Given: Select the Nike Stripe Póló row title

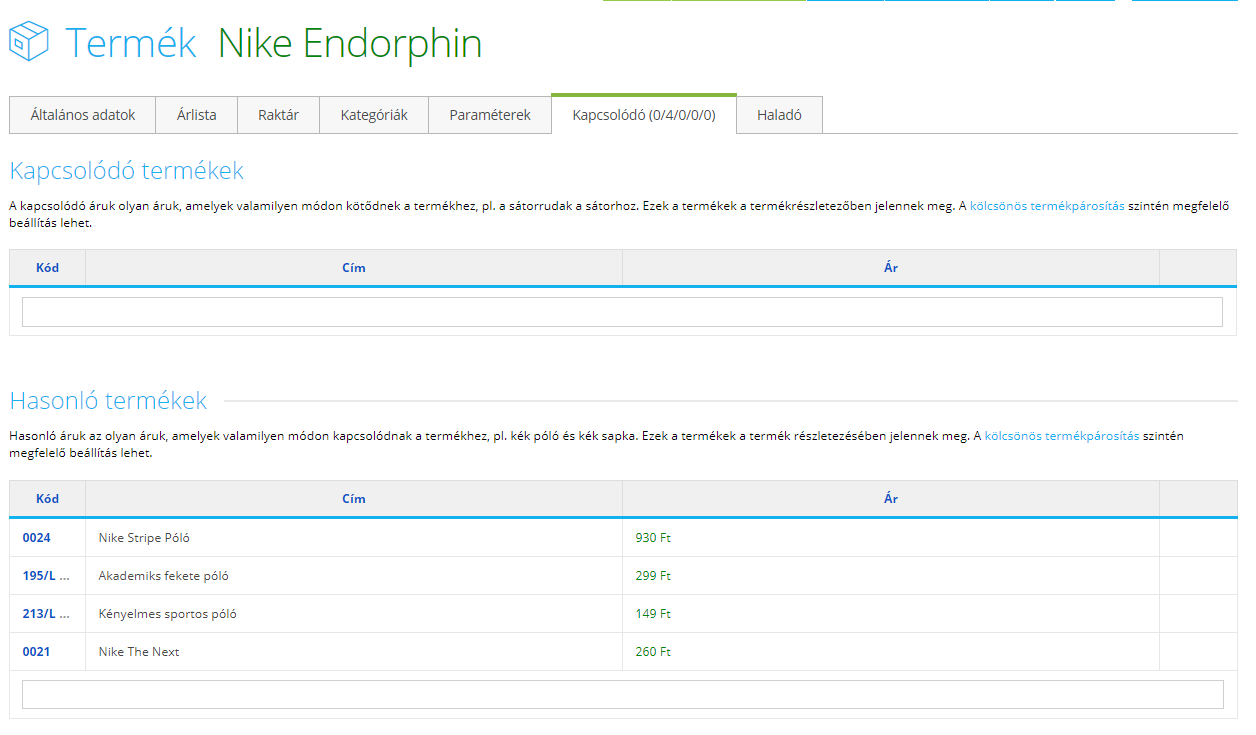Looking at the screenshot, I should click(x=144, y=538).
